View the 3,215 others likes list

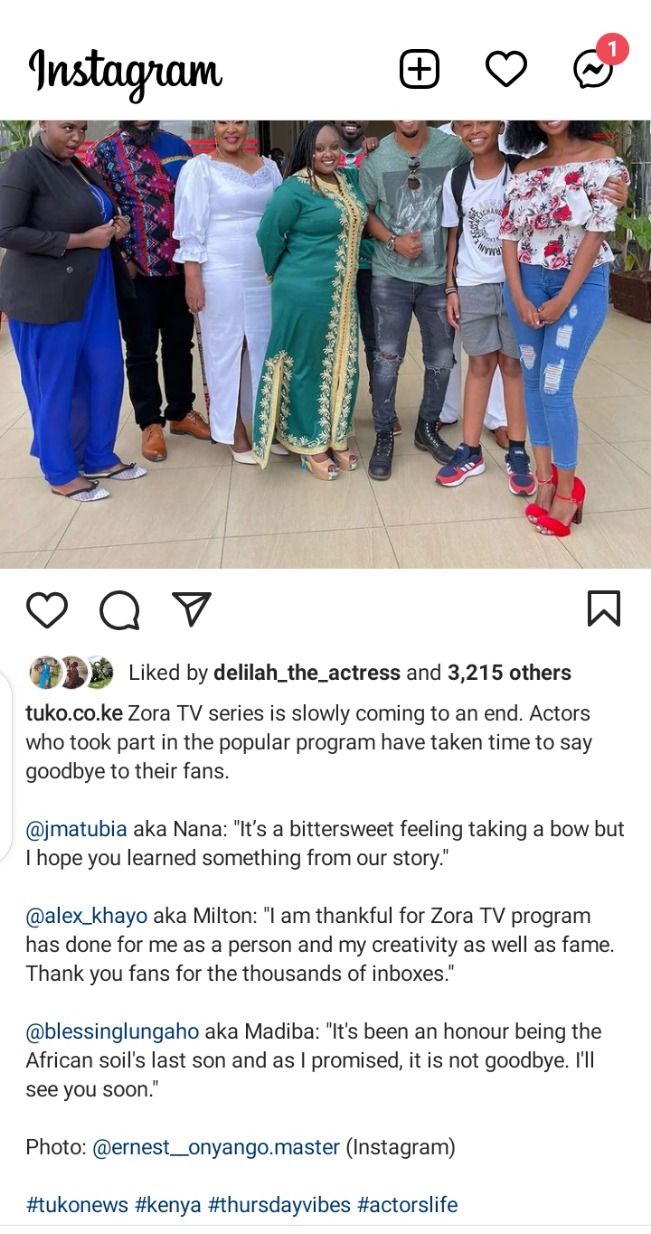coord(509,673)
